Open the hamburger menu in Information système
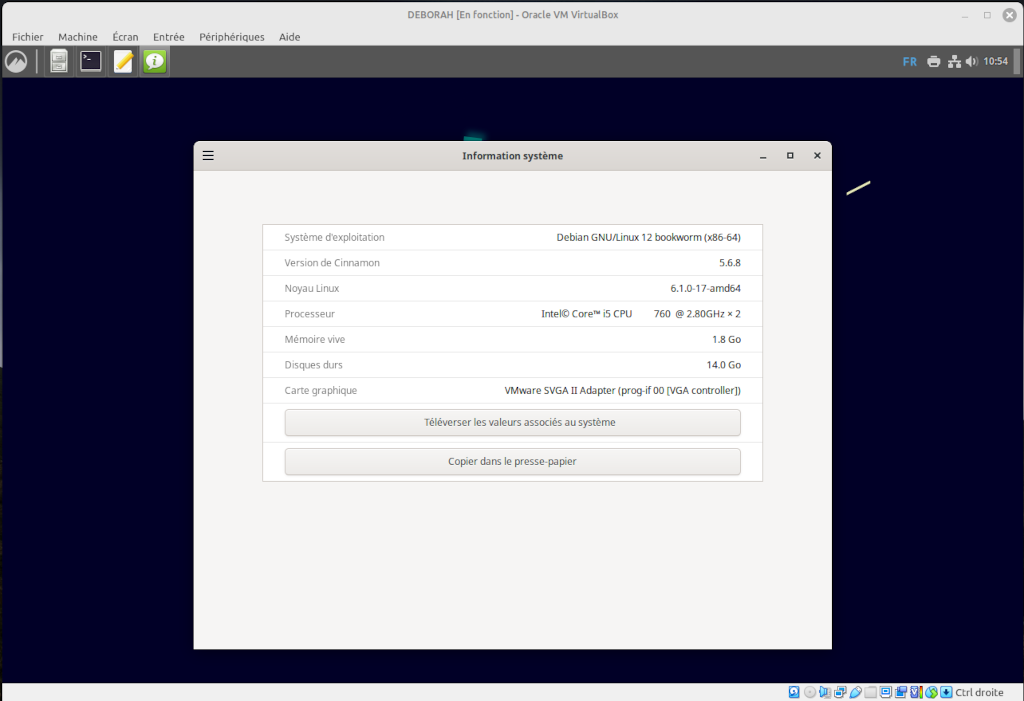 (208, 156)
